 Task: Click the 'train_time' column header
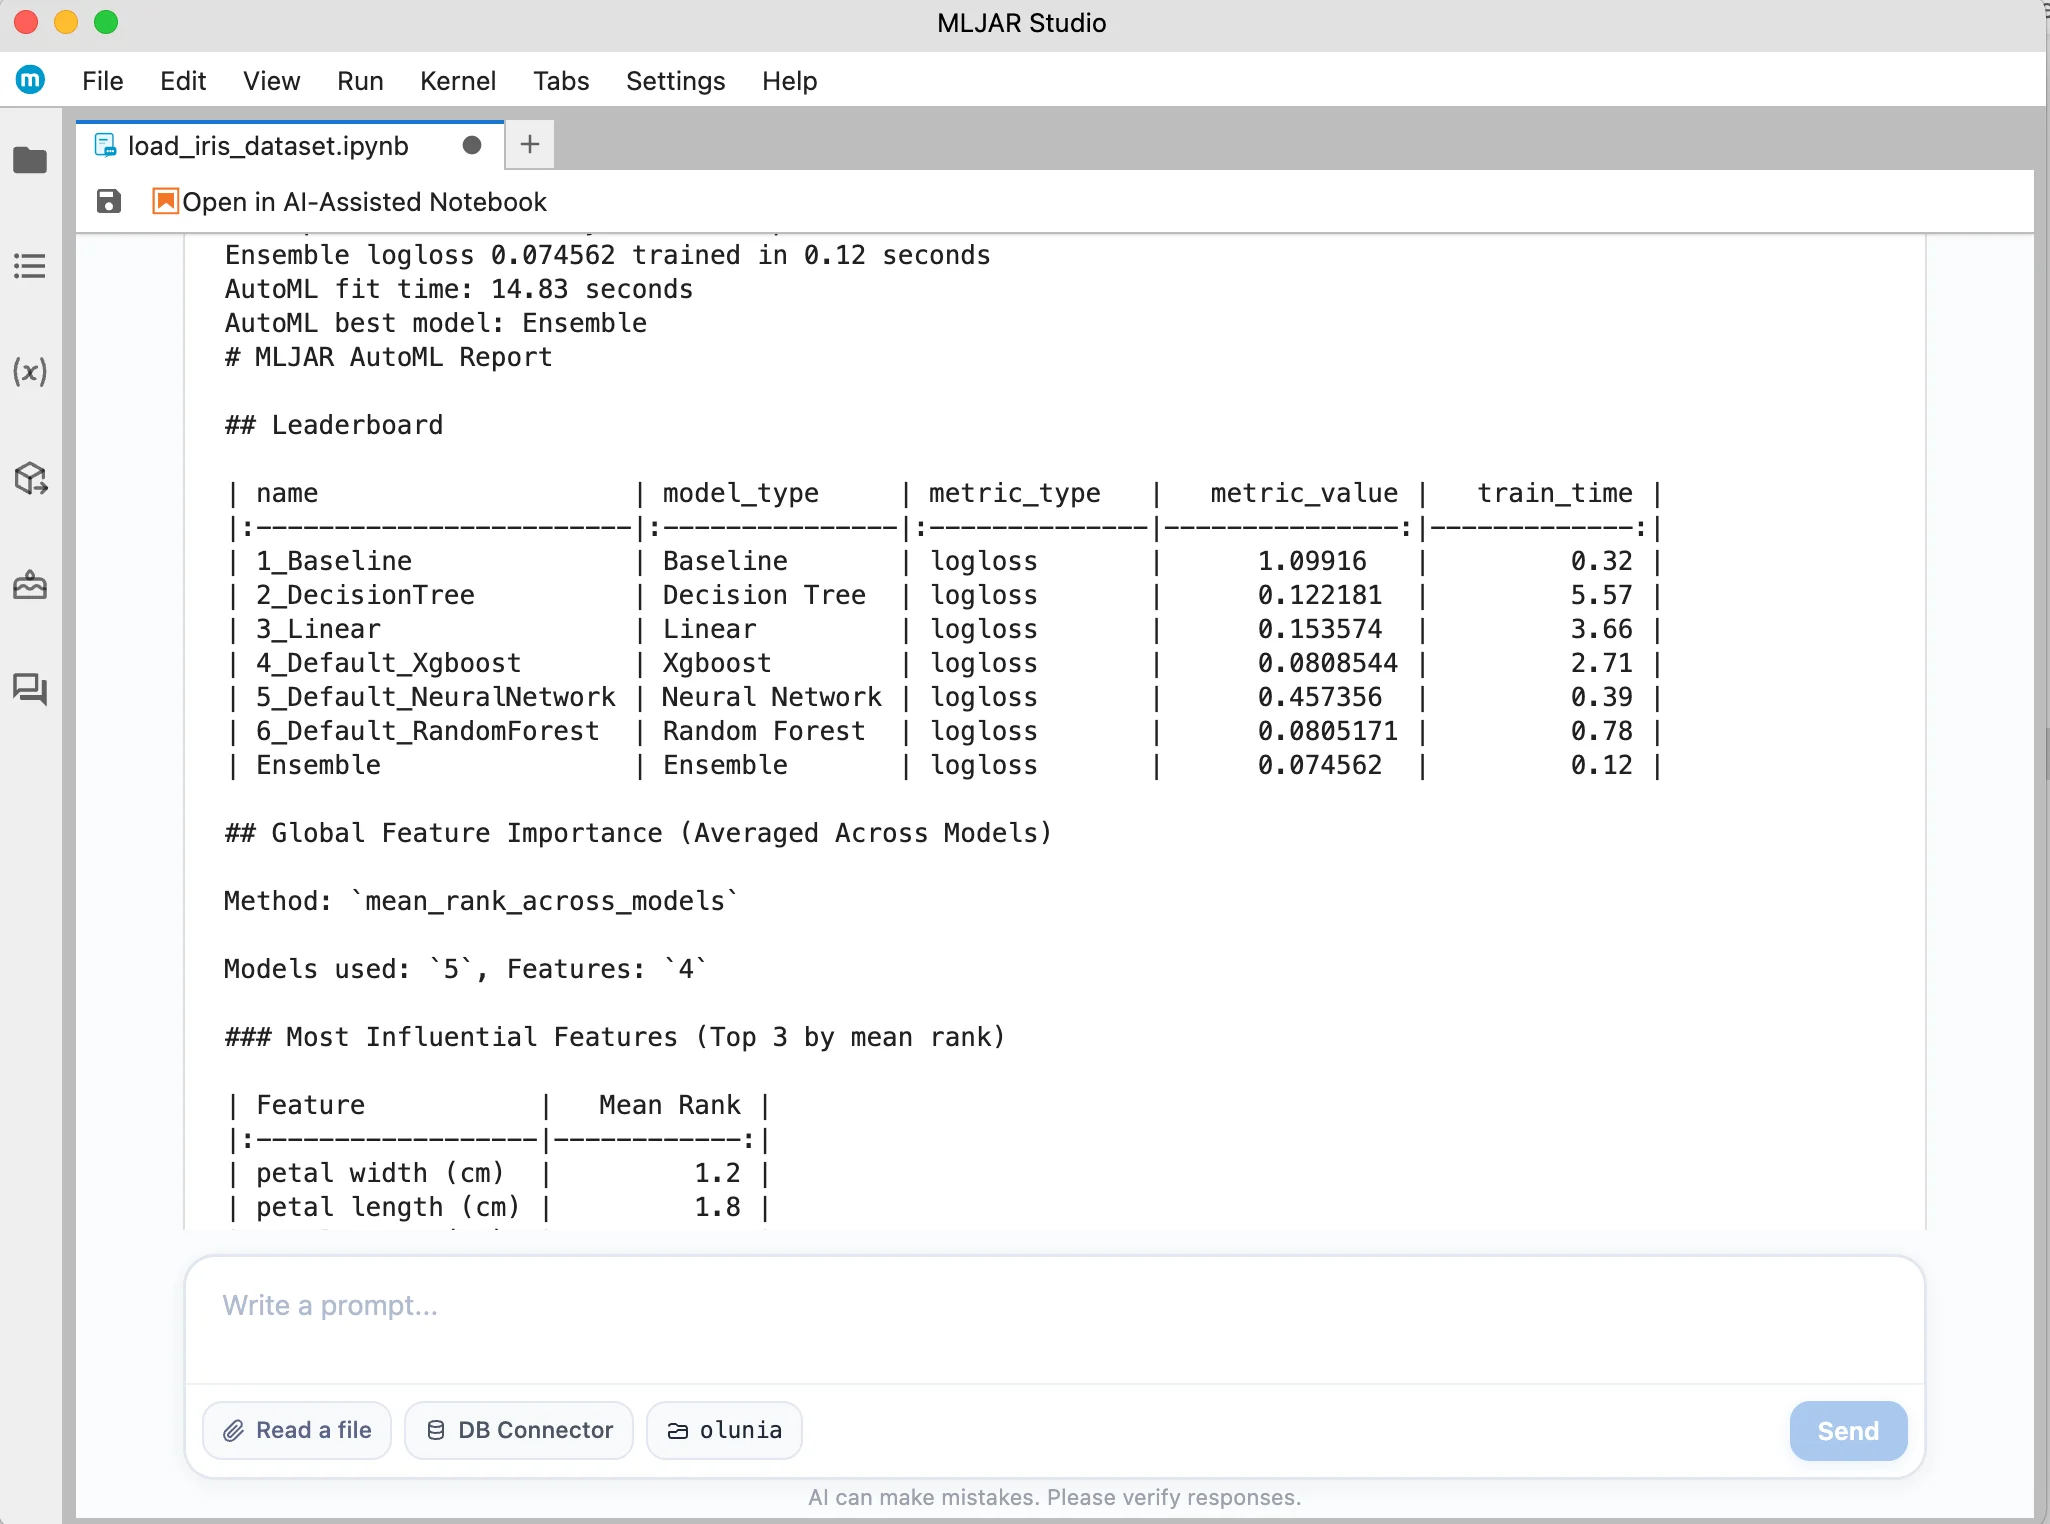tap(1555, 493)
